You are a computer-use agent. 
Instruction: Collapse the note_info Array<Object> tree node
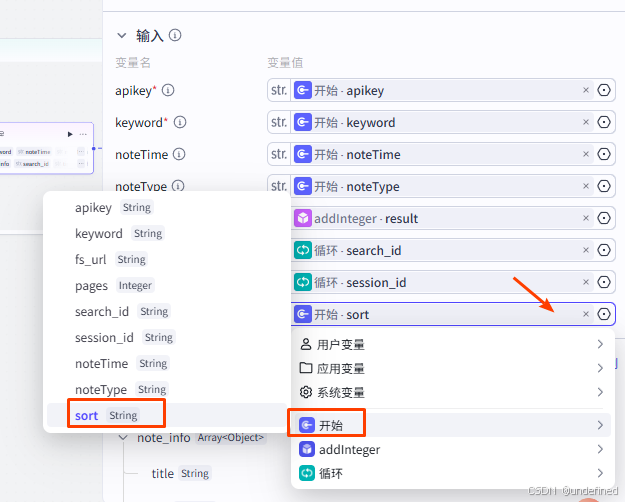[123, 438]
